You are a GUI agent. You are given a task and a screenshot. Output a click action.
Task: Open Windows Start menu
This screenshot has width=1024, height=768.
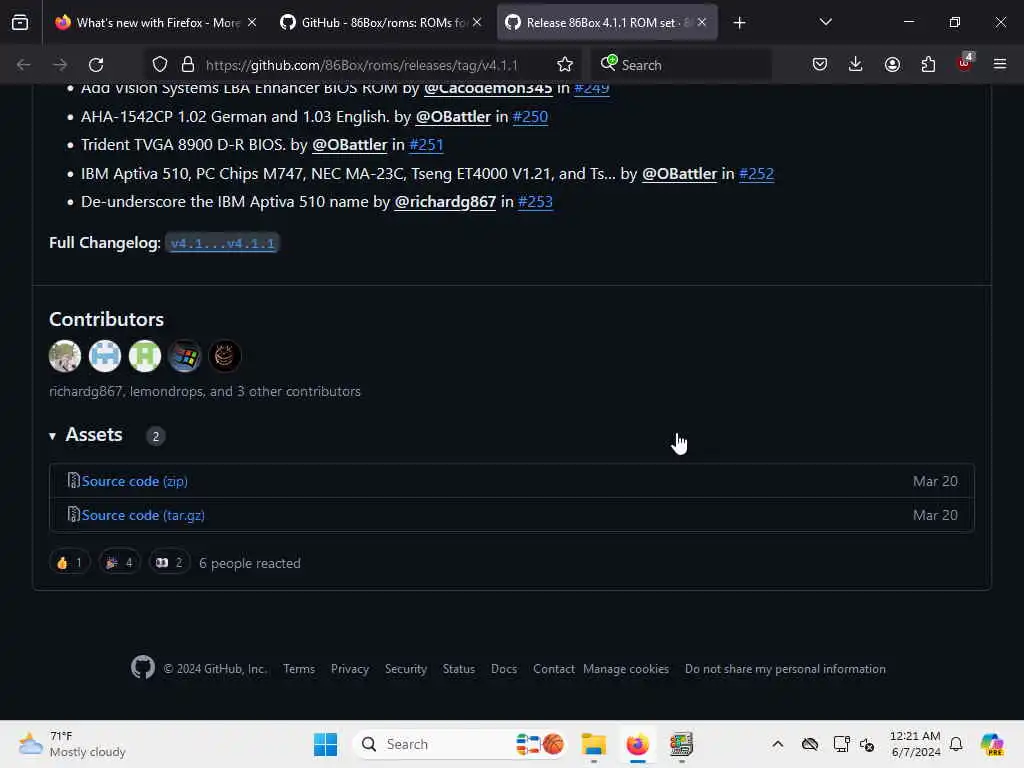[x=325, y=744]
